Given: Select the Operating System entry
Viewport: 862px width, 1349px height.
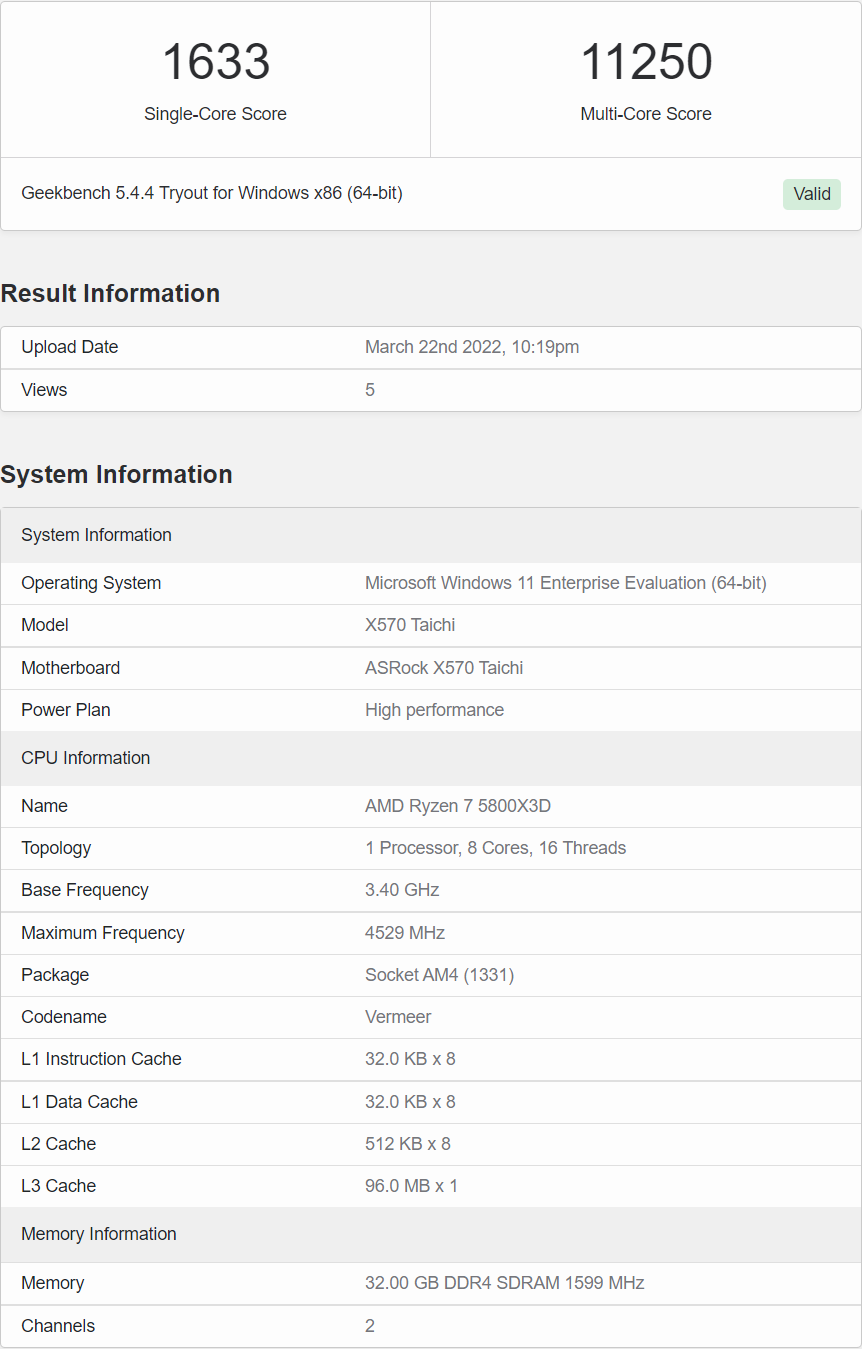Looking at the screenshot, I should tap(565, 583).
